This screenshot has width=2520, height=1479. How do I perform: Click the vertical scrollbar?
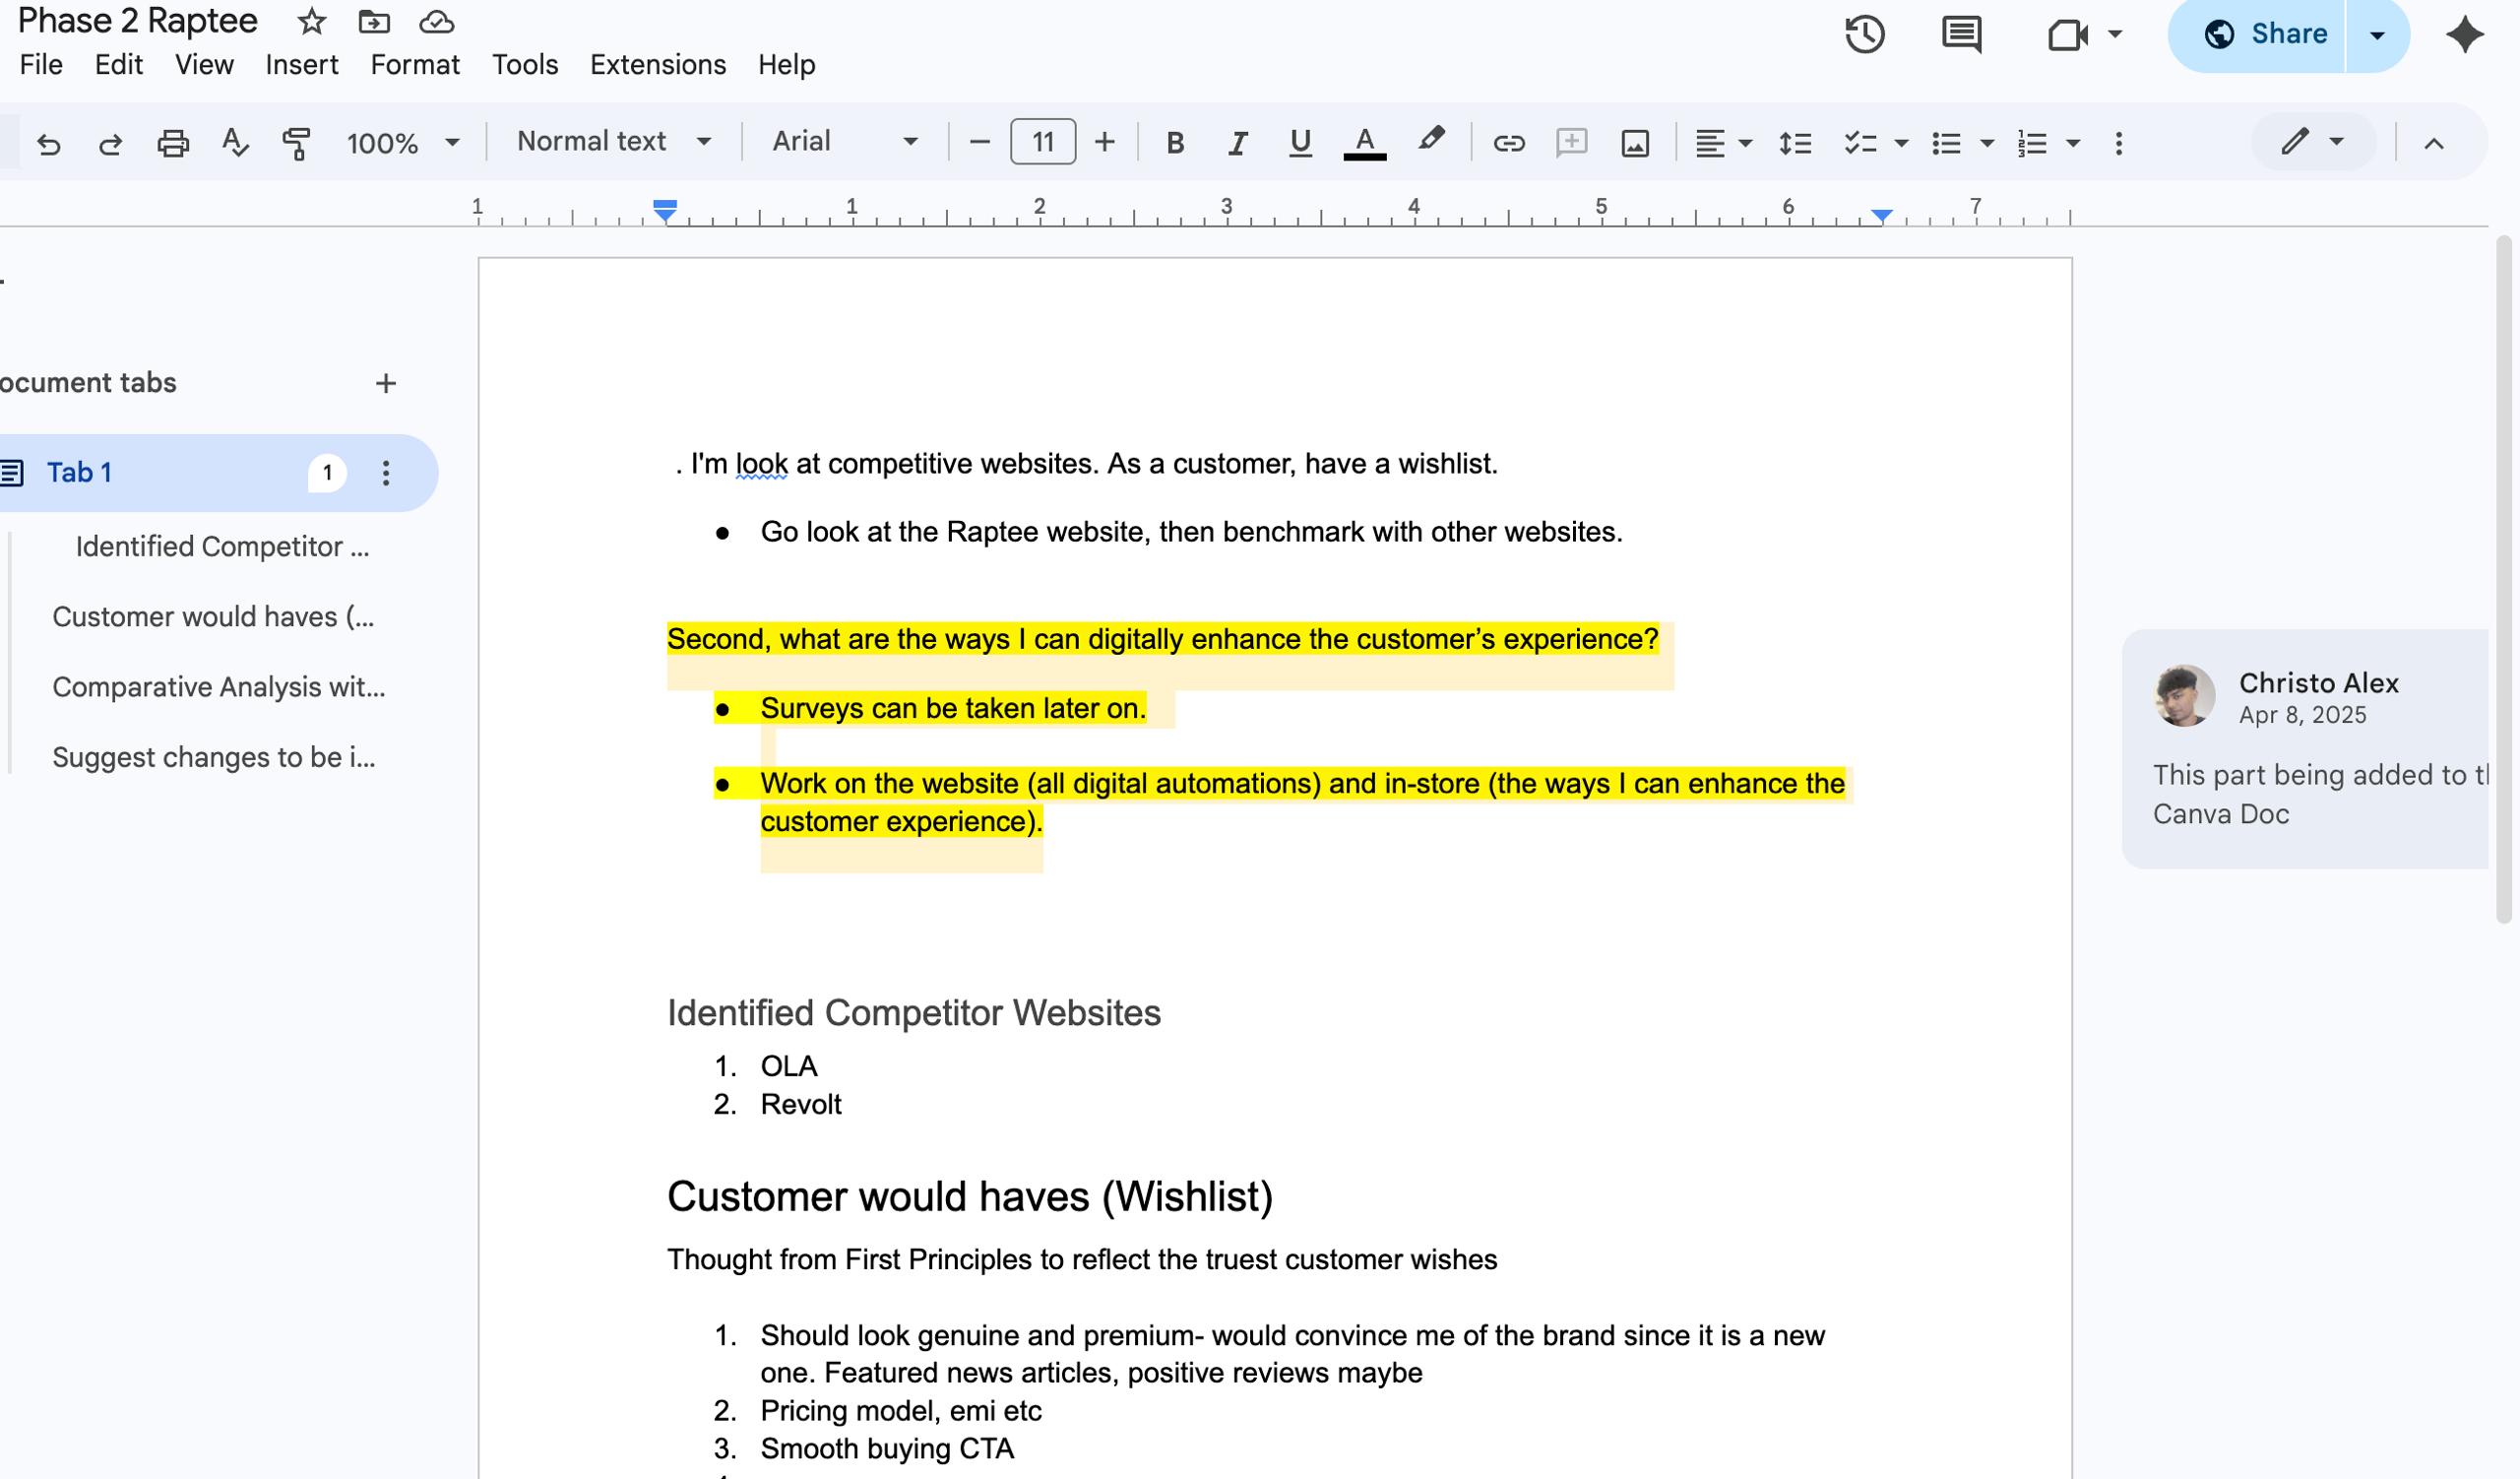(2503, 580)
